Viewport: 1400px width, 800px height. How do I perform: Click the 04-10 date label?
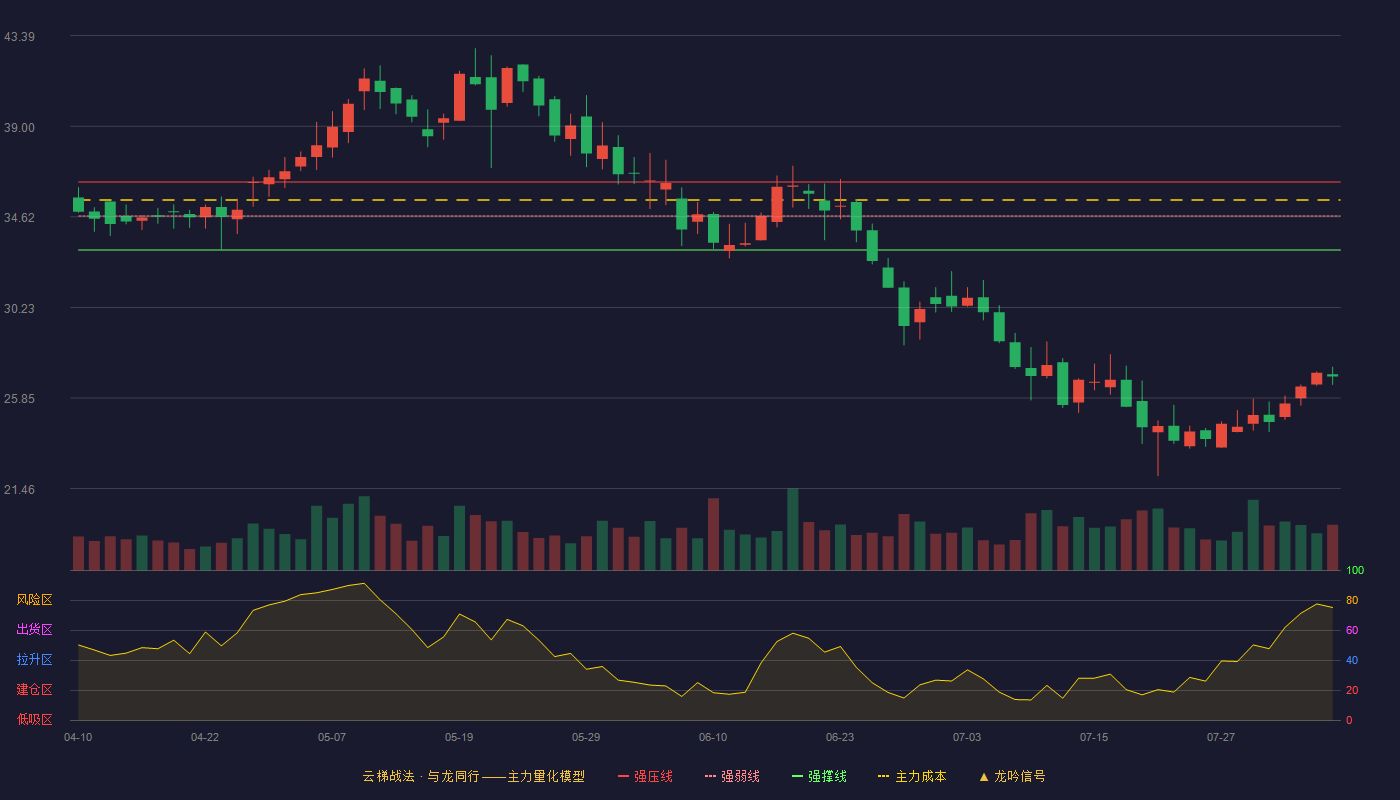pos(78,737)
